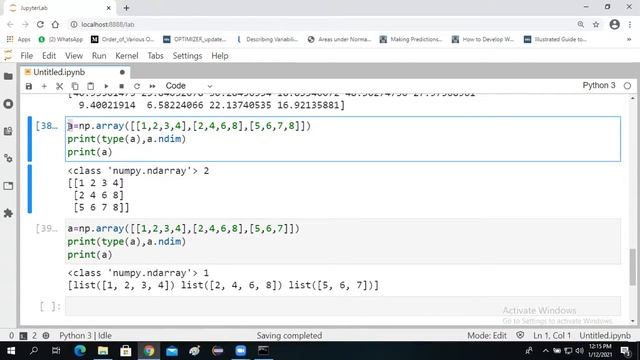Open the Property Inspector sidebar
The width and height of the screenshot is (640, 360).
(x=8, y=158)
